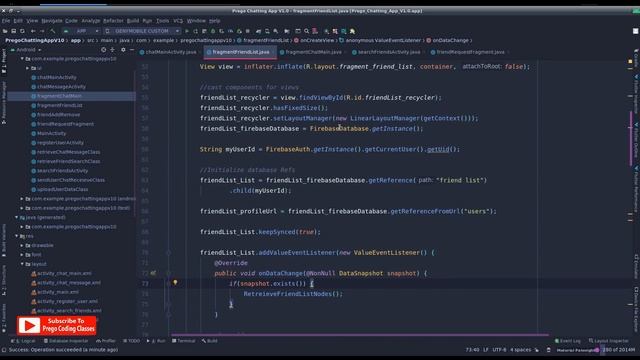
Task: Open the Structure side tool window
Action: tap(4, 280)
